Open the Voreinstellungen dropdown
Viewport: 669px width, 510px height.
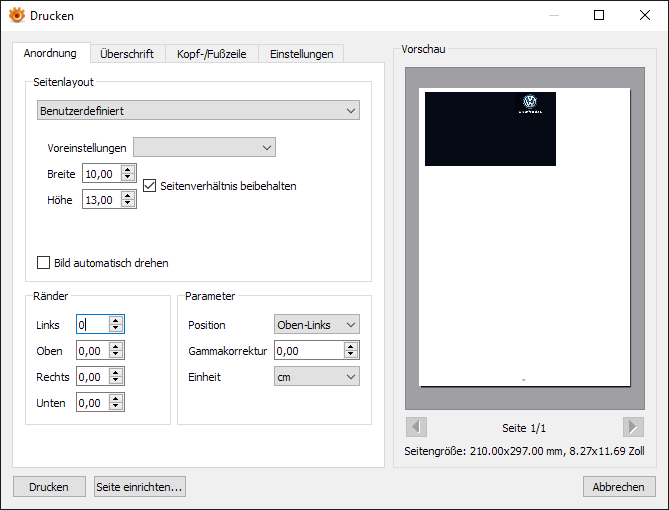(x=204, y=147)
